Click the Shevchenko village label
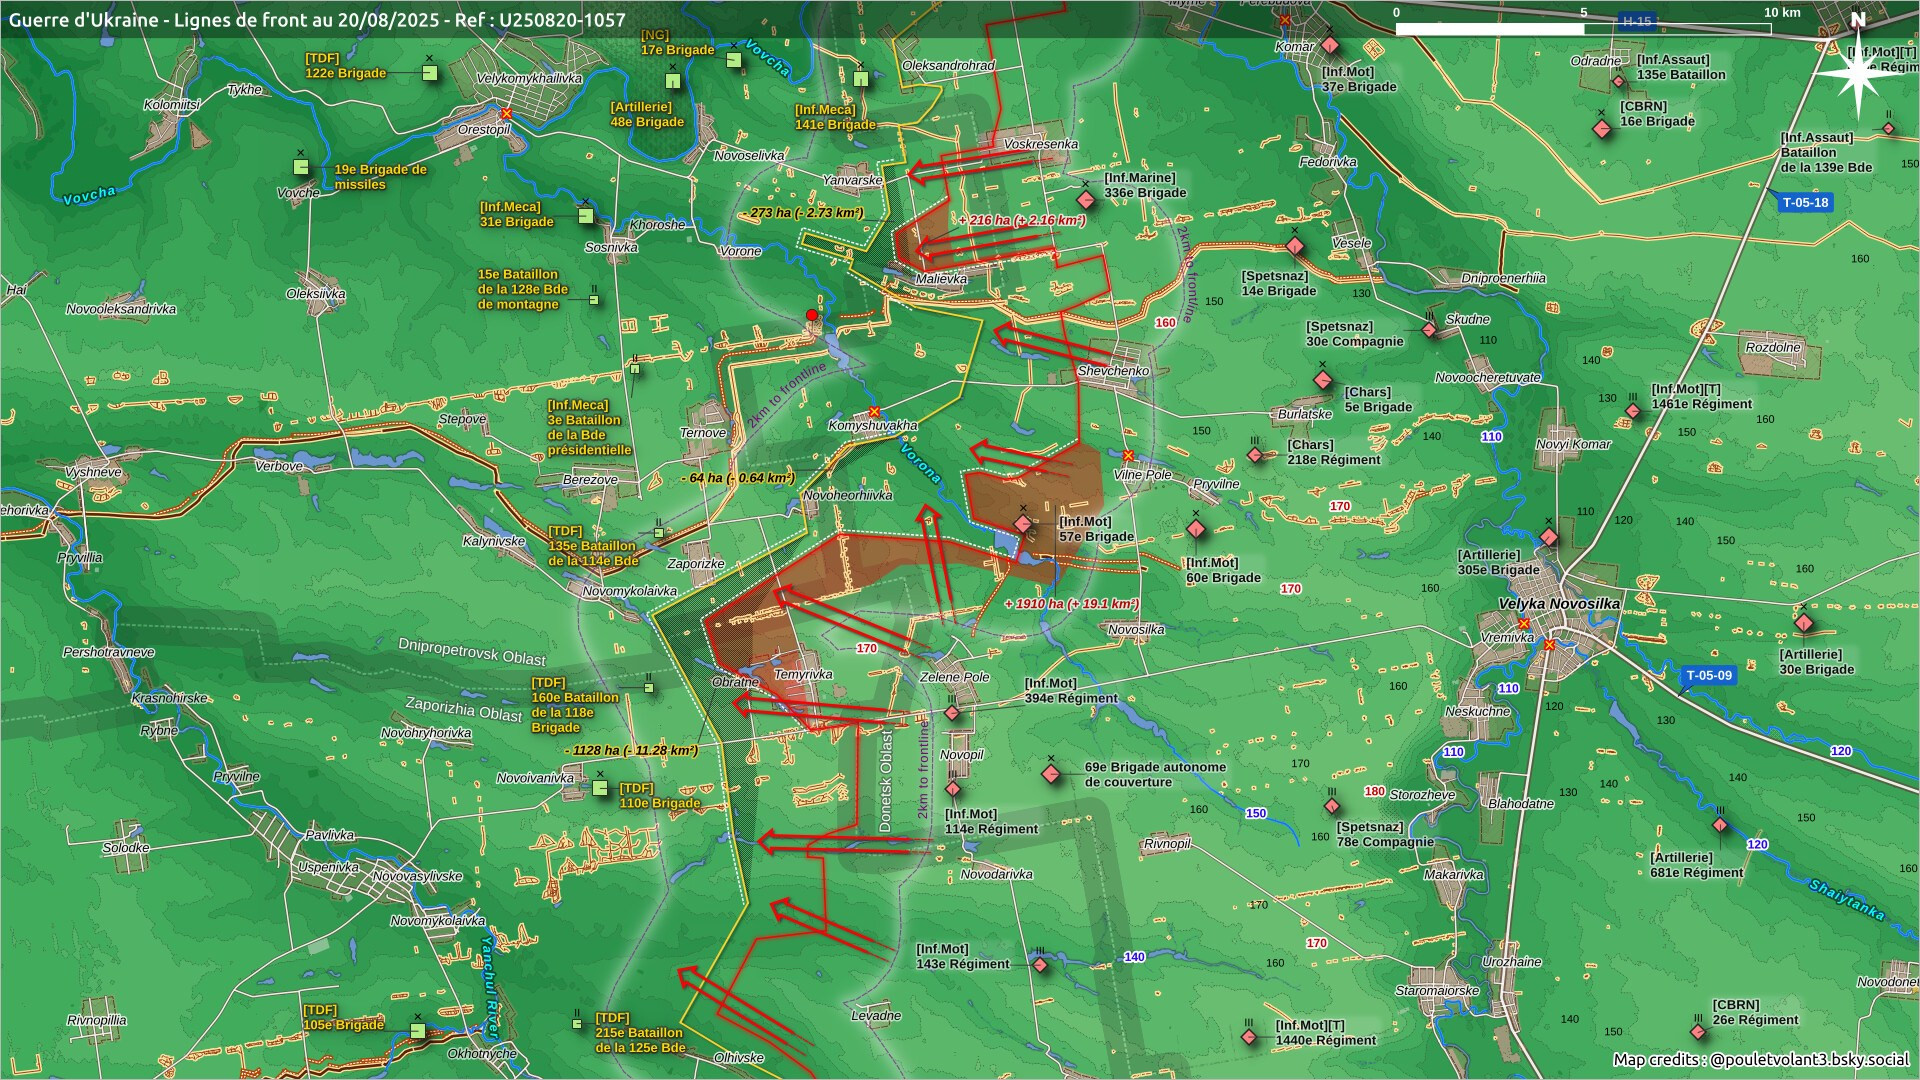This screenshot has height=1080, width=1920. [1113, 371]
